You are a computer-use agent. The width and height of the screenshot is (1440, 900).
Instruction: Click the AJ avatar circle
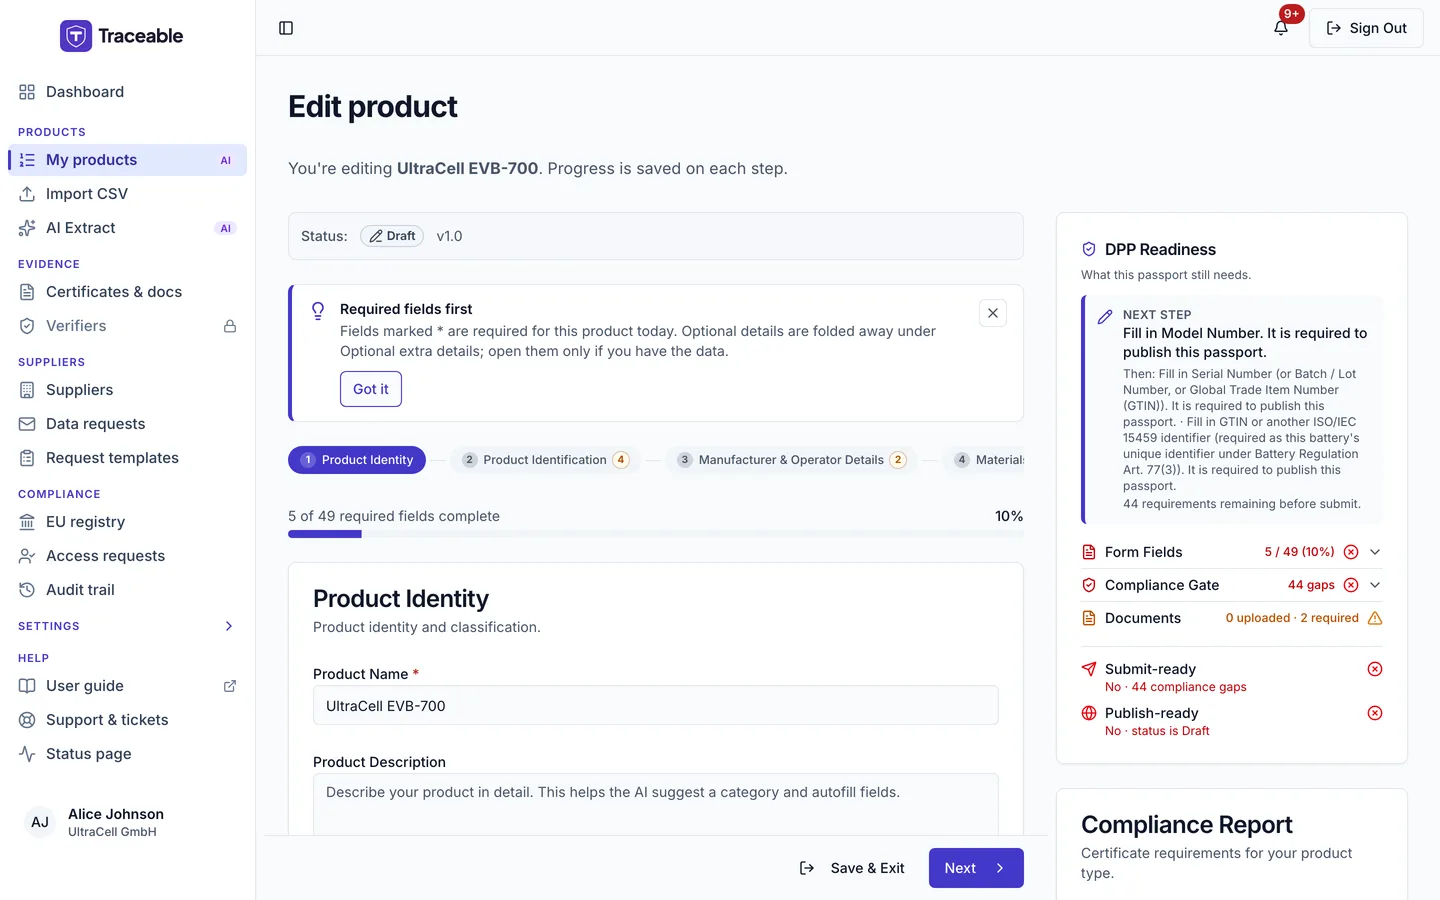[x=40, y=822]
